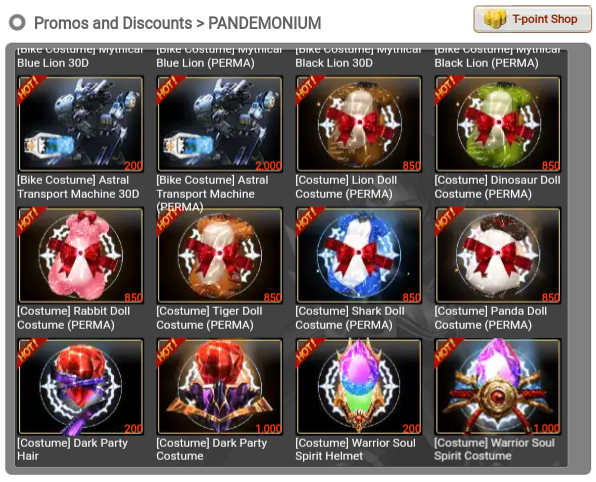Choose the Lion Doll Costume icon
This screenshot has width=596, height=482.
pos(358,124)
